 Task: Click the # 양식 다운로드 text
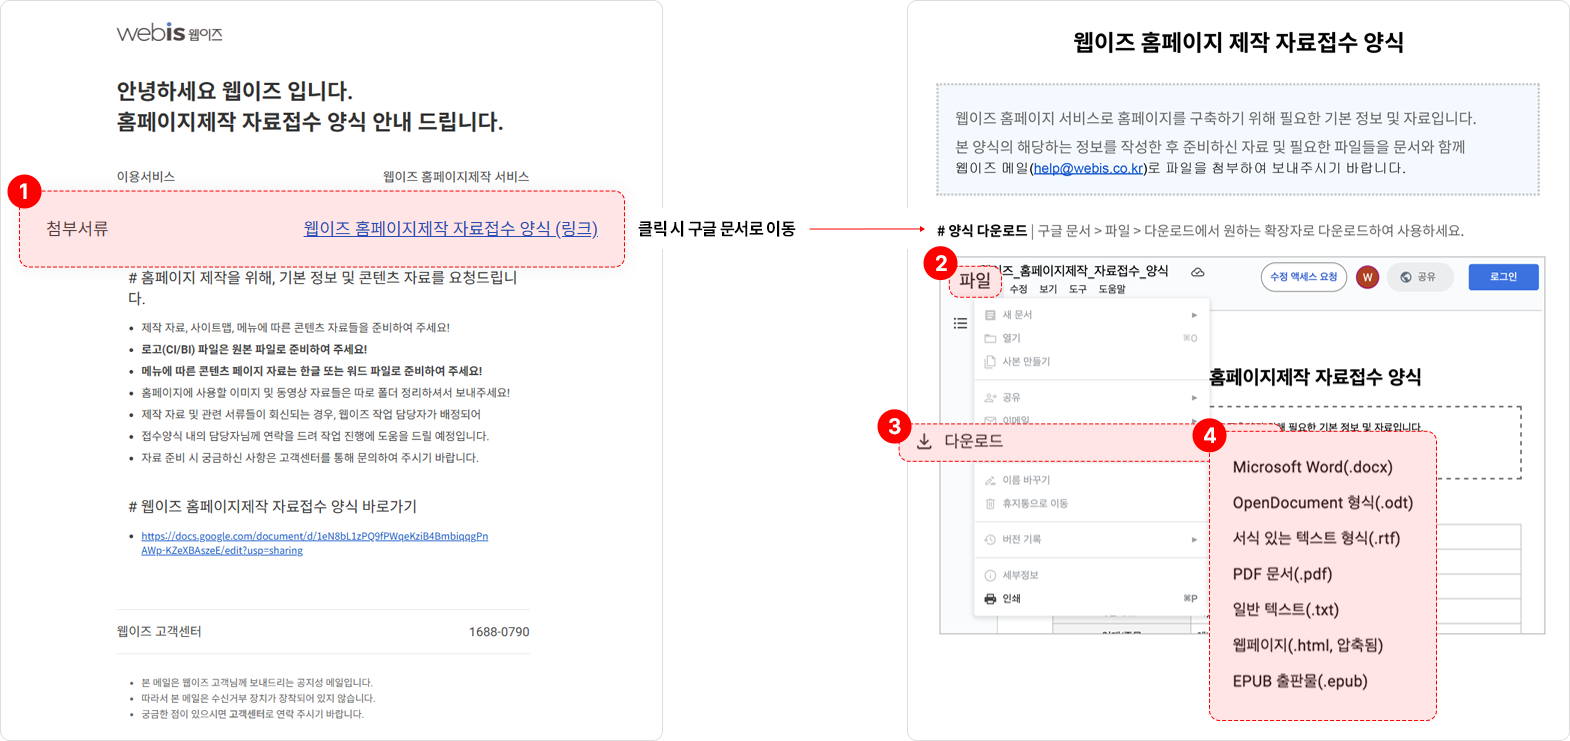pos(982,231)
